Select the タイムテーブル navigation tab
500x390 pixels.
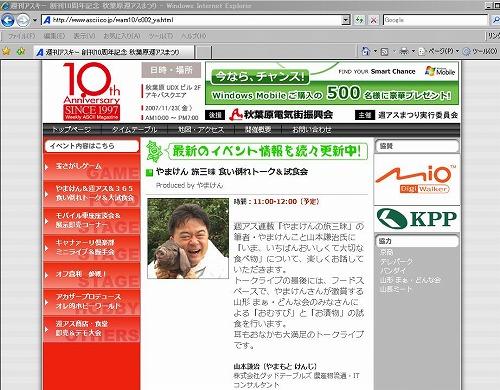134,130
